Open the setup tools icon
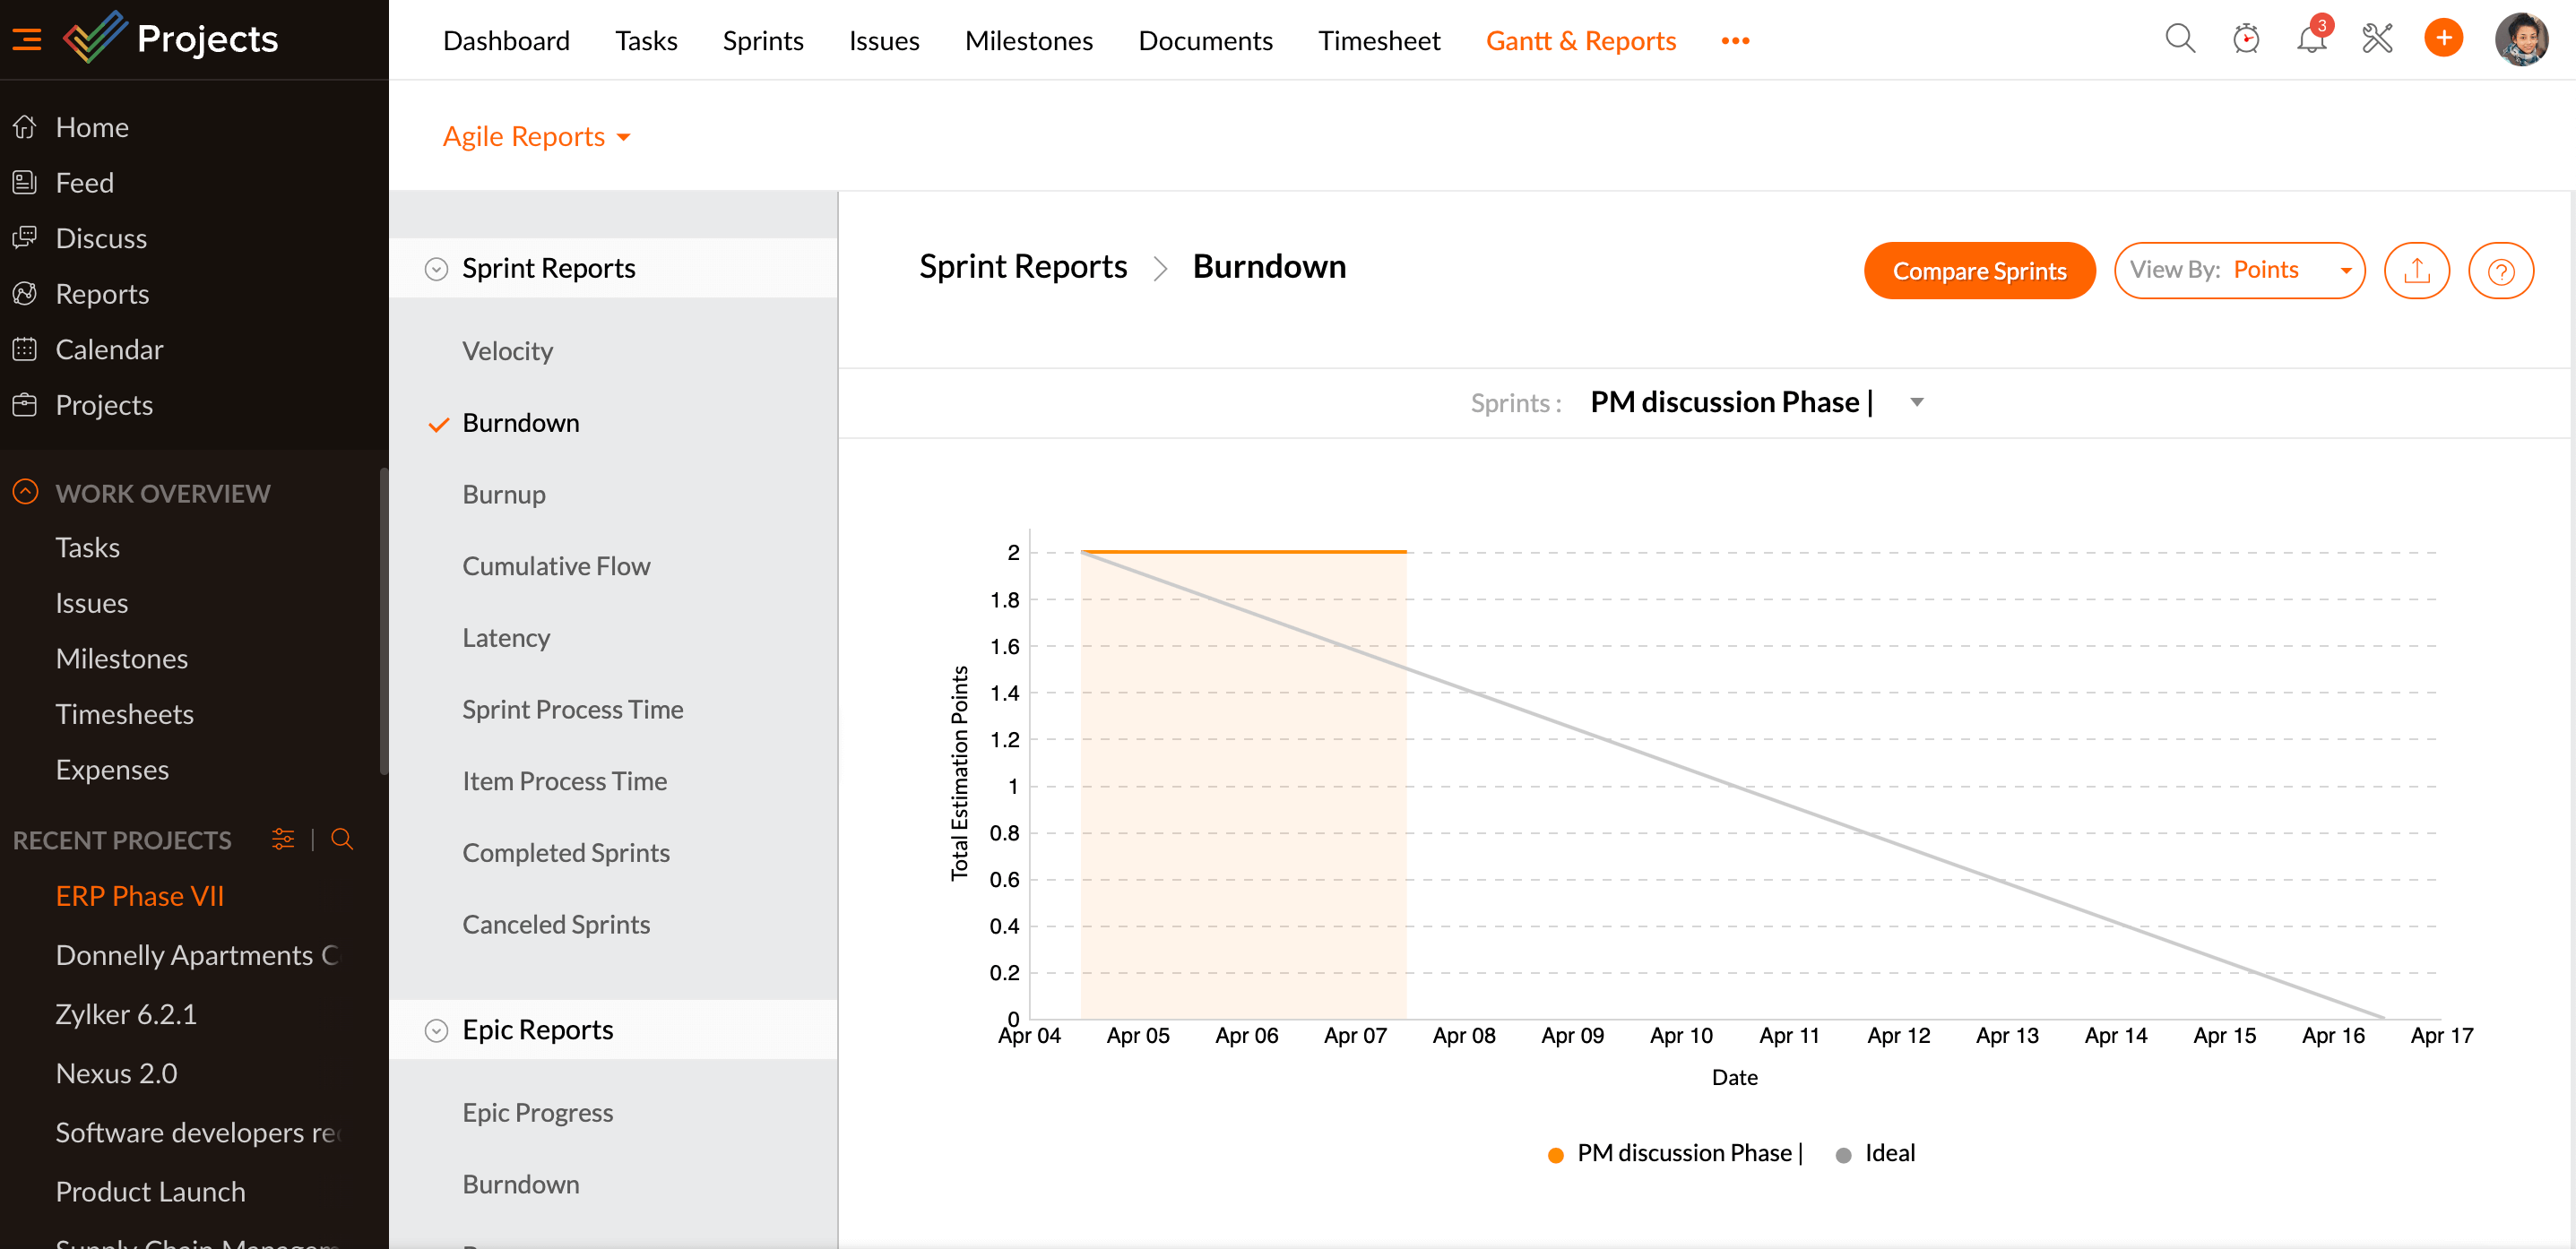The image size is (2576, 1249). [x=2377, y=40]
